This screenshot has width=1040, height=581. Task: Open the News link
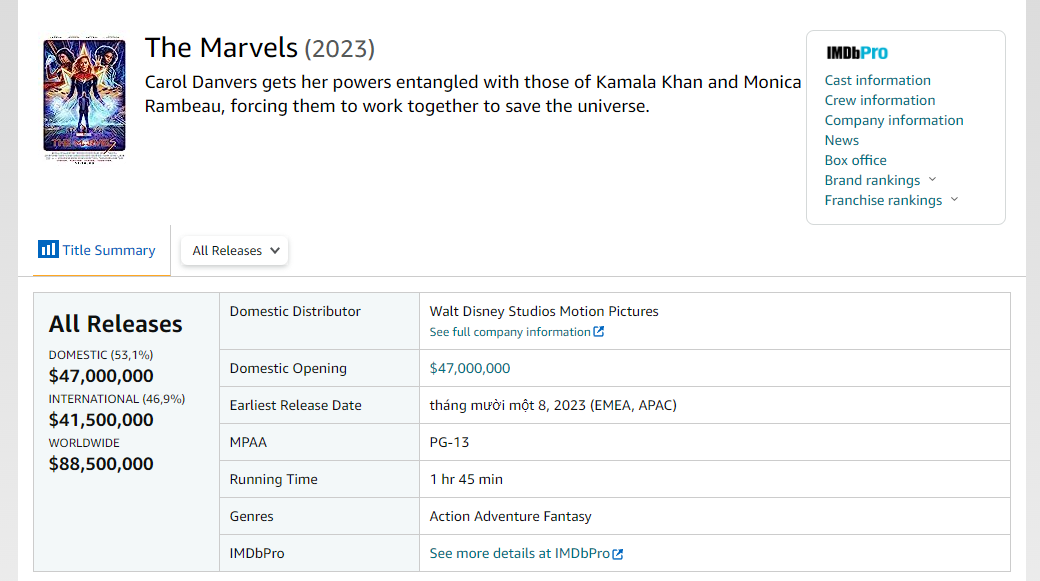pyautogui.click(x=841, y=140)
